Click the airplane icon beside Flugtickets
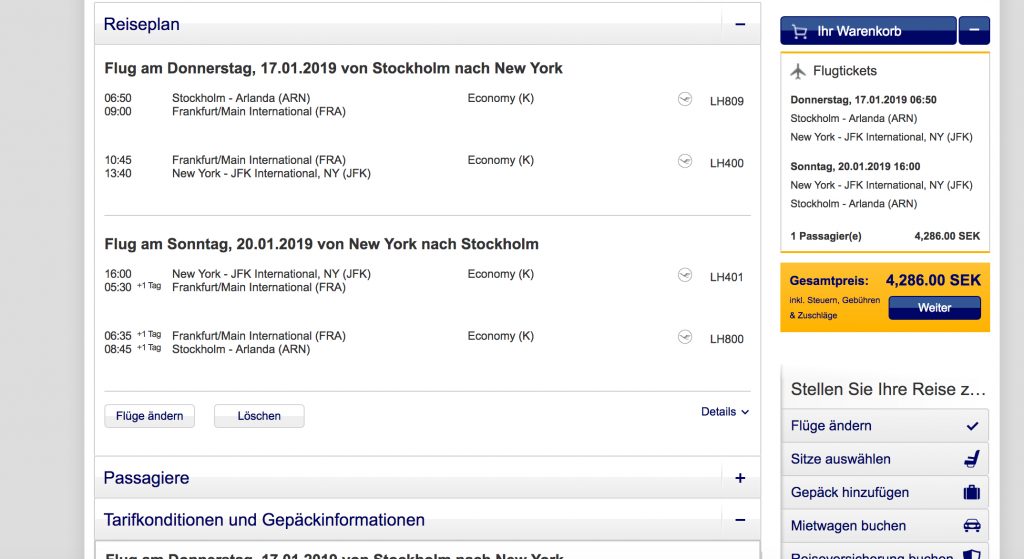1024x559 pixels. coord(798,71)
